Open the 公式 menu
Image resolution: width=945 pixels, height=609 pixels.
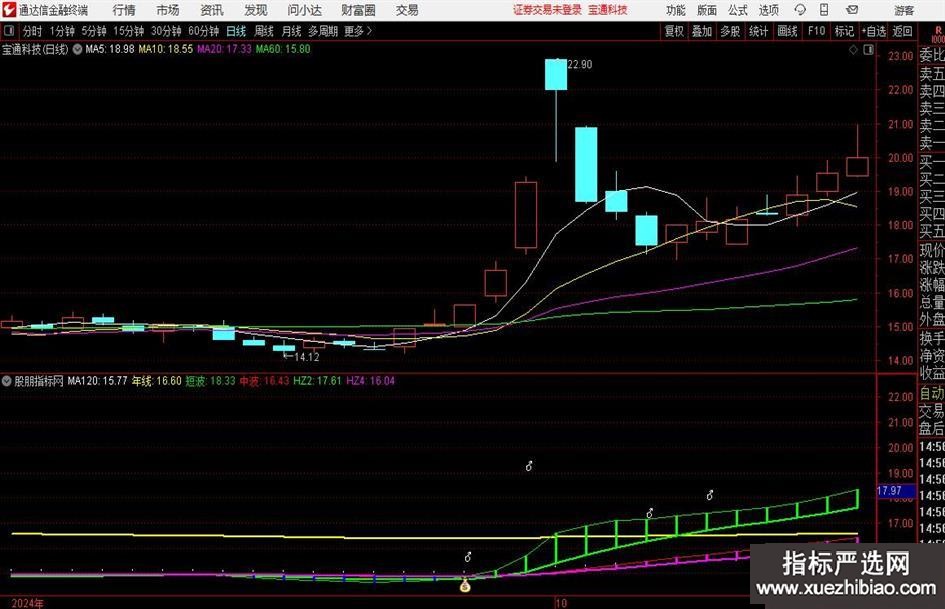pyautogui.click(x=738, y=10)
